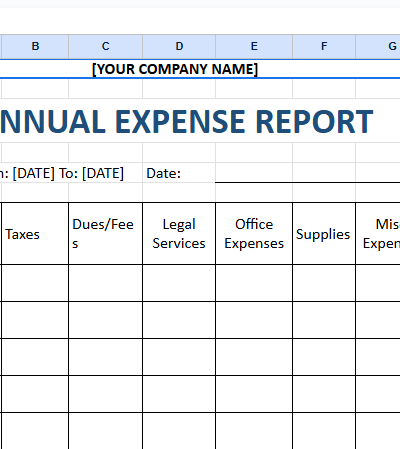Select column C header
The image size is (400, 449).
106,46
